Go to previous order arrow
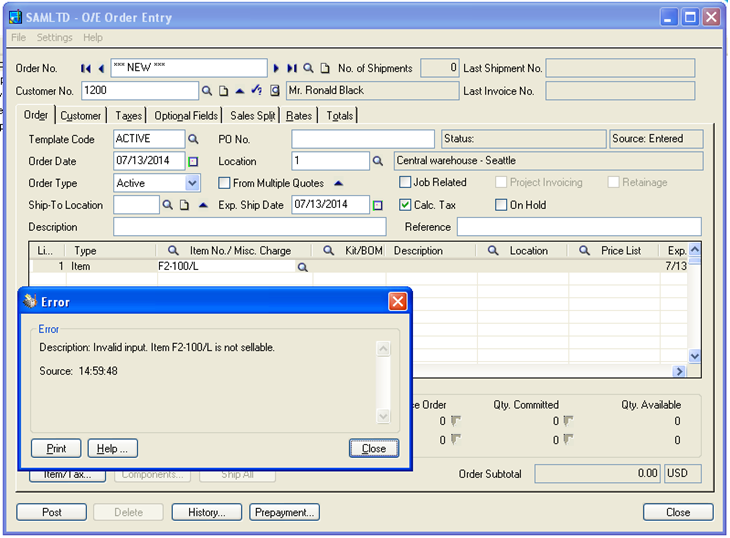The height and width of the screenshot is (538, 730). pyautogui.click(x=101, y=68)
